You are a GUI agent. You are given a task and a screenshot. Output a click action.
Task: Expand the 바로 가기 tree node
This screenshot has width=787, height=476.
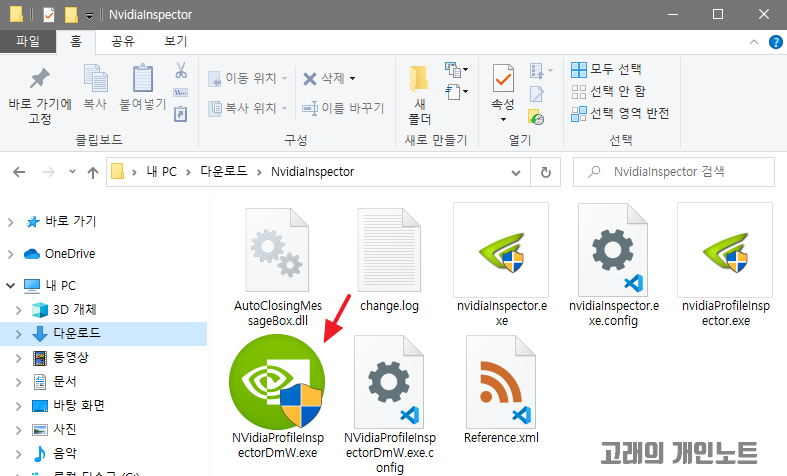click(x=11, y=221)
